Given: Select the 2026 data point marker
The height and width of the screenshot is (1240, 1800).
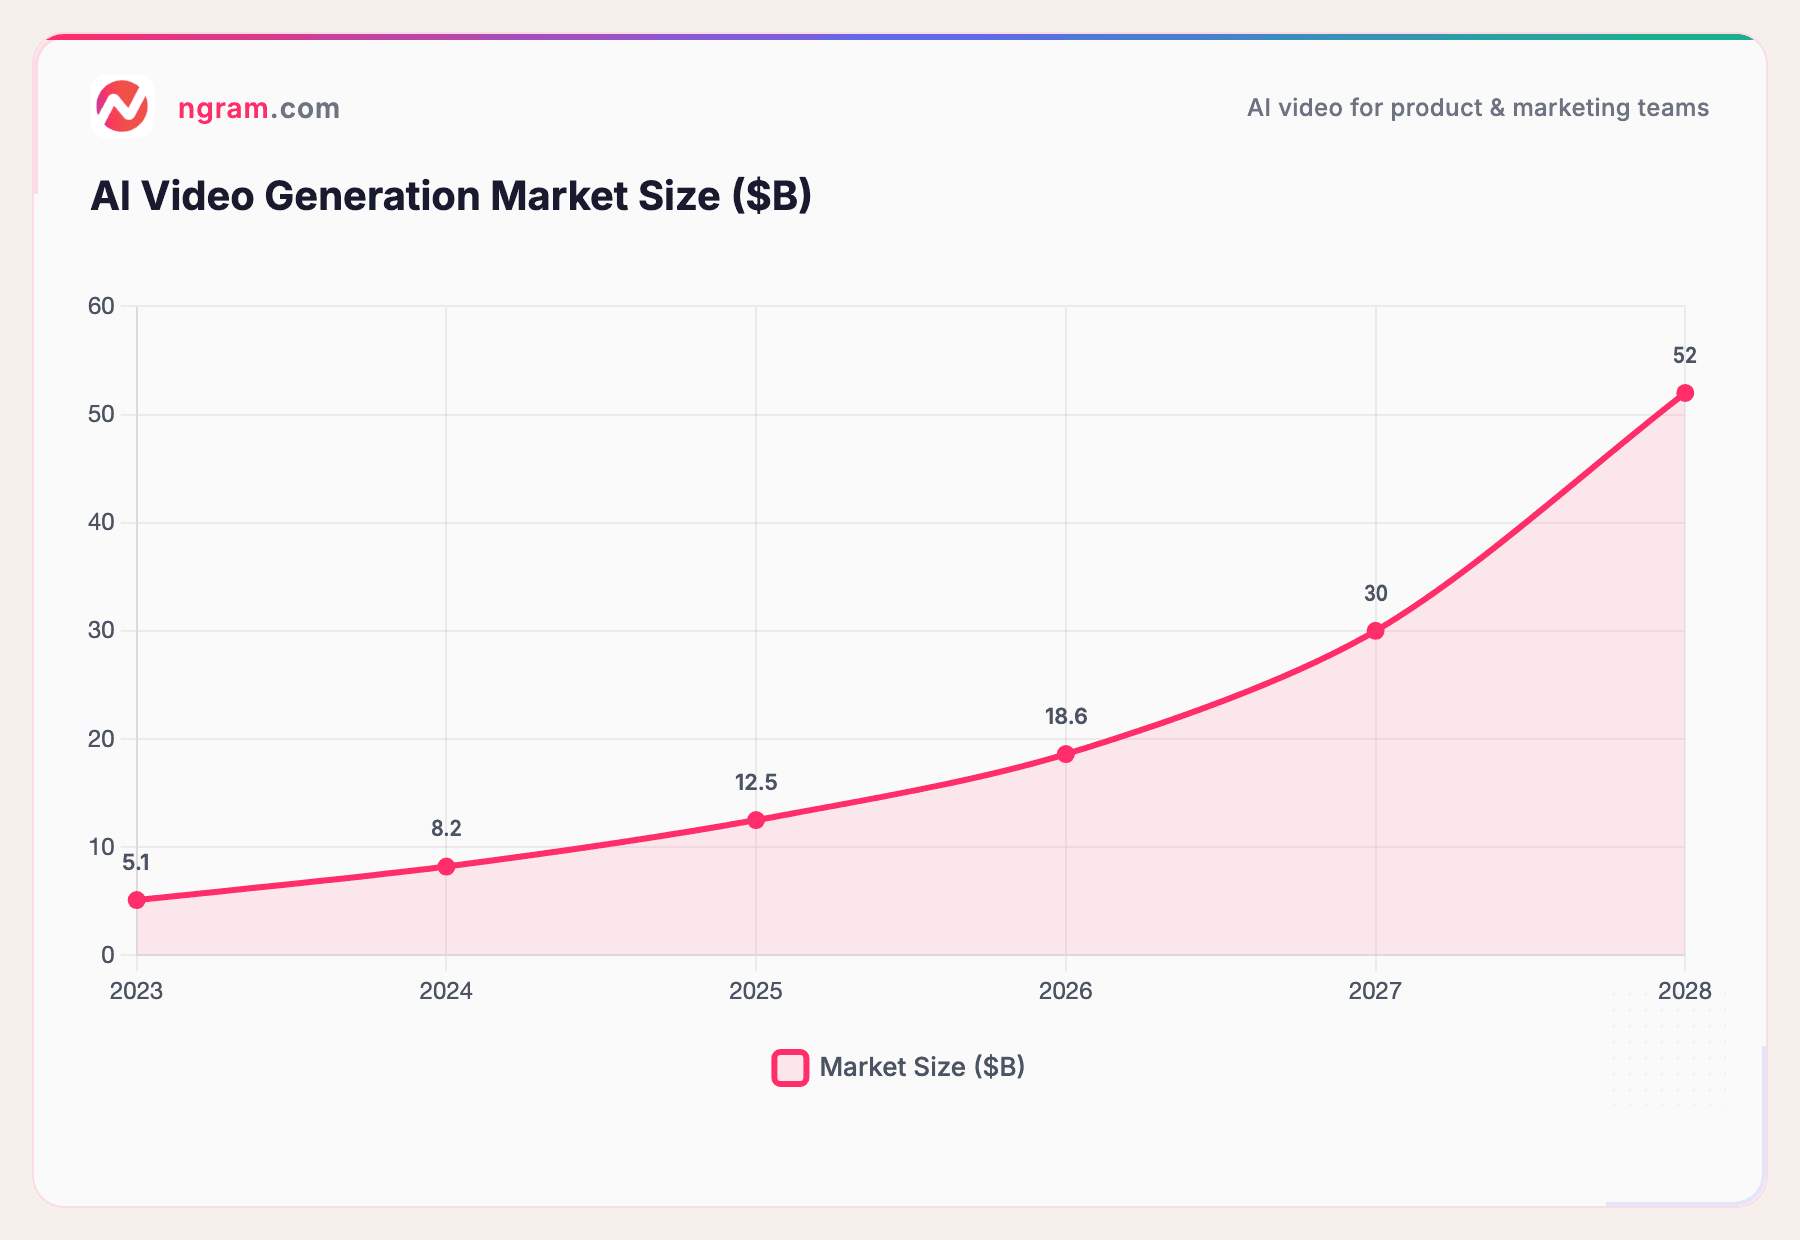Looking at the screenshot, I should 1066,753.
